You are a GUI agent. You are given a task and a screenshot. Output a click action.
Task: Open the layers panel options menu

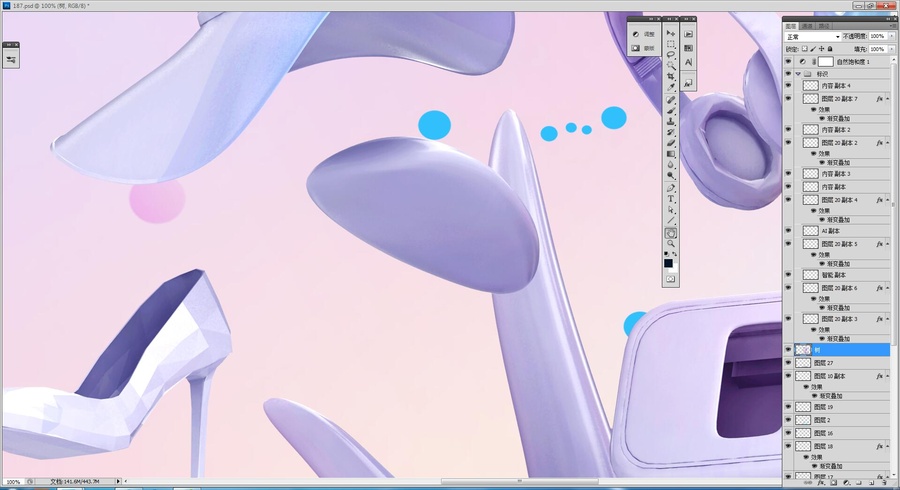[893, 26]
